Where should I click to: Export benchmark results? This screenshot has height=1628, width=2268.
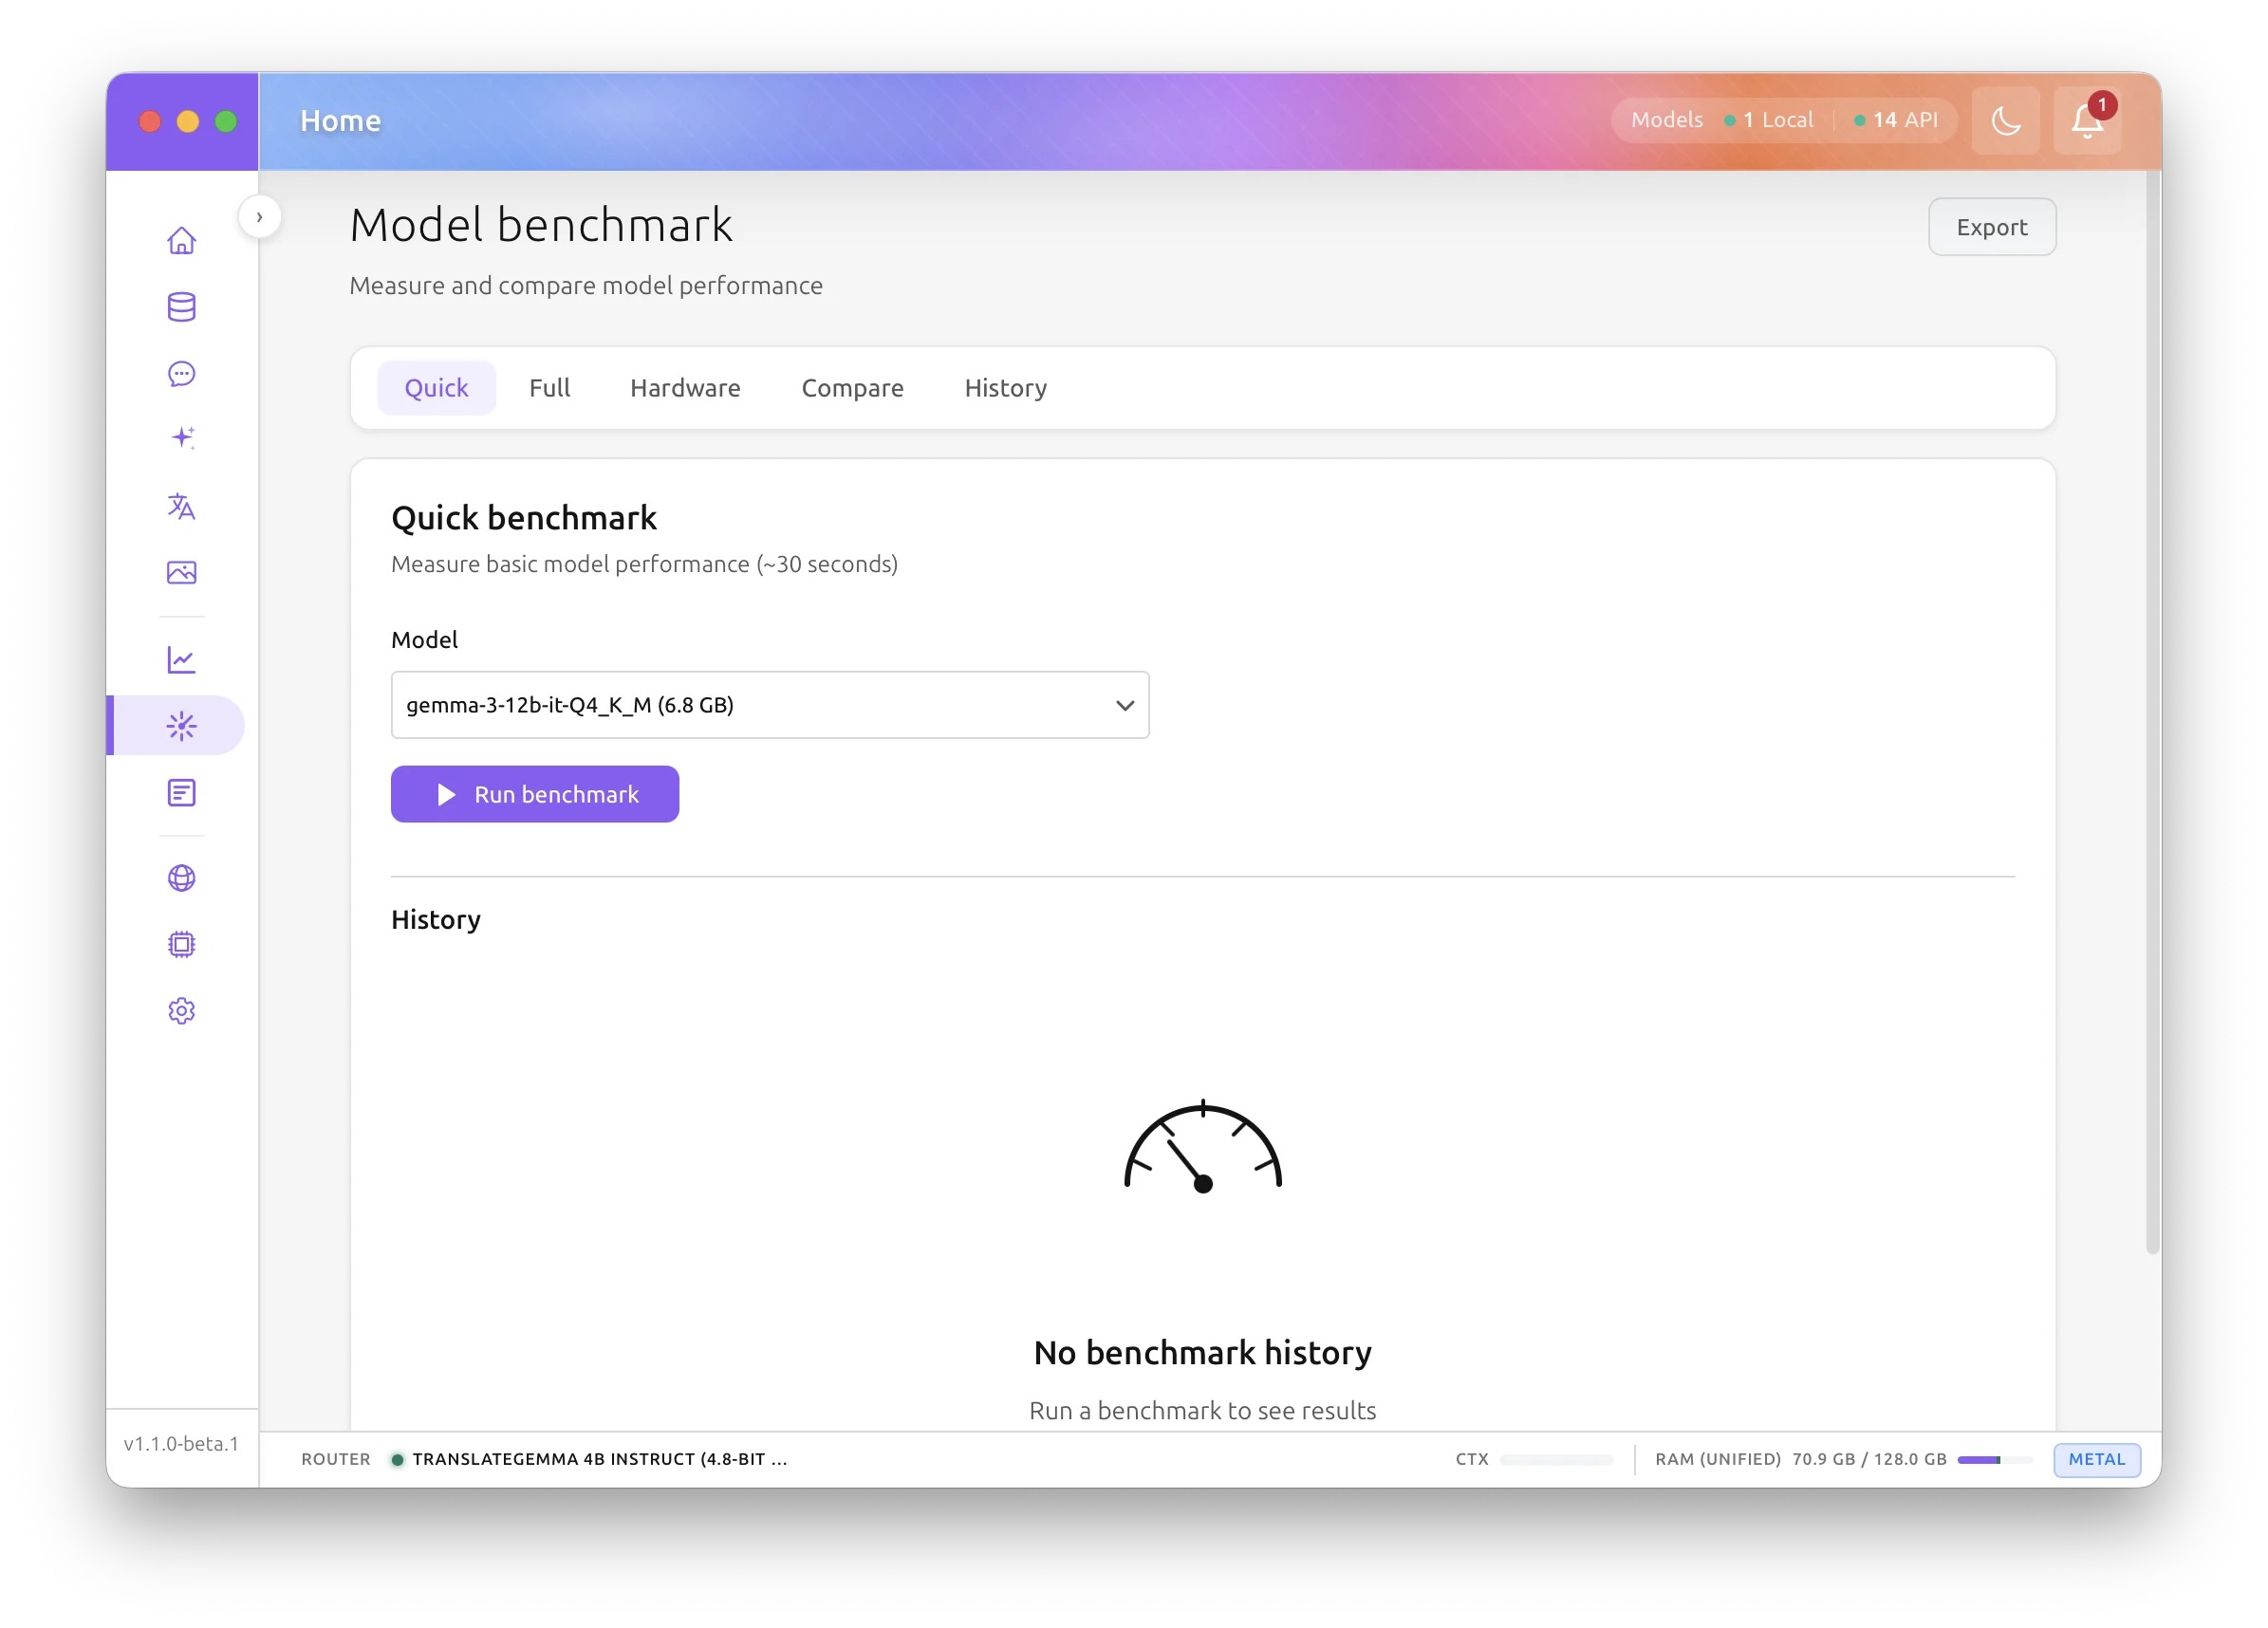point(1991,227)
